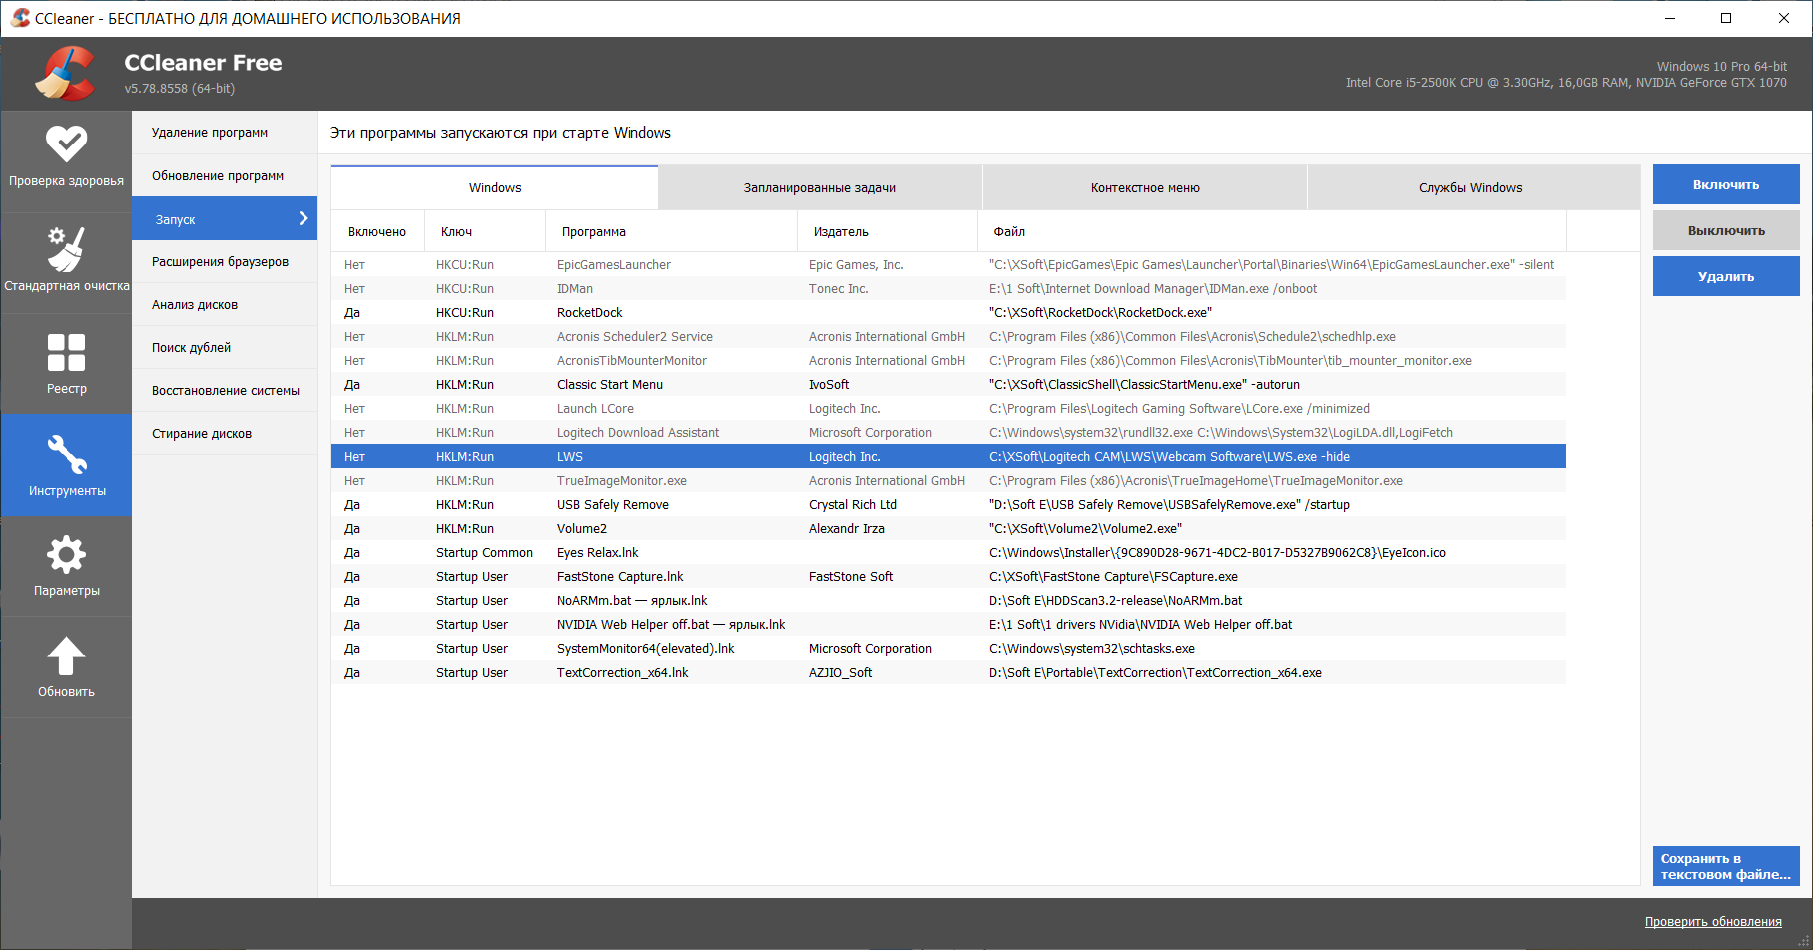
Task: Switch to Запланированные задачи tab
Action: click(820, 188)
